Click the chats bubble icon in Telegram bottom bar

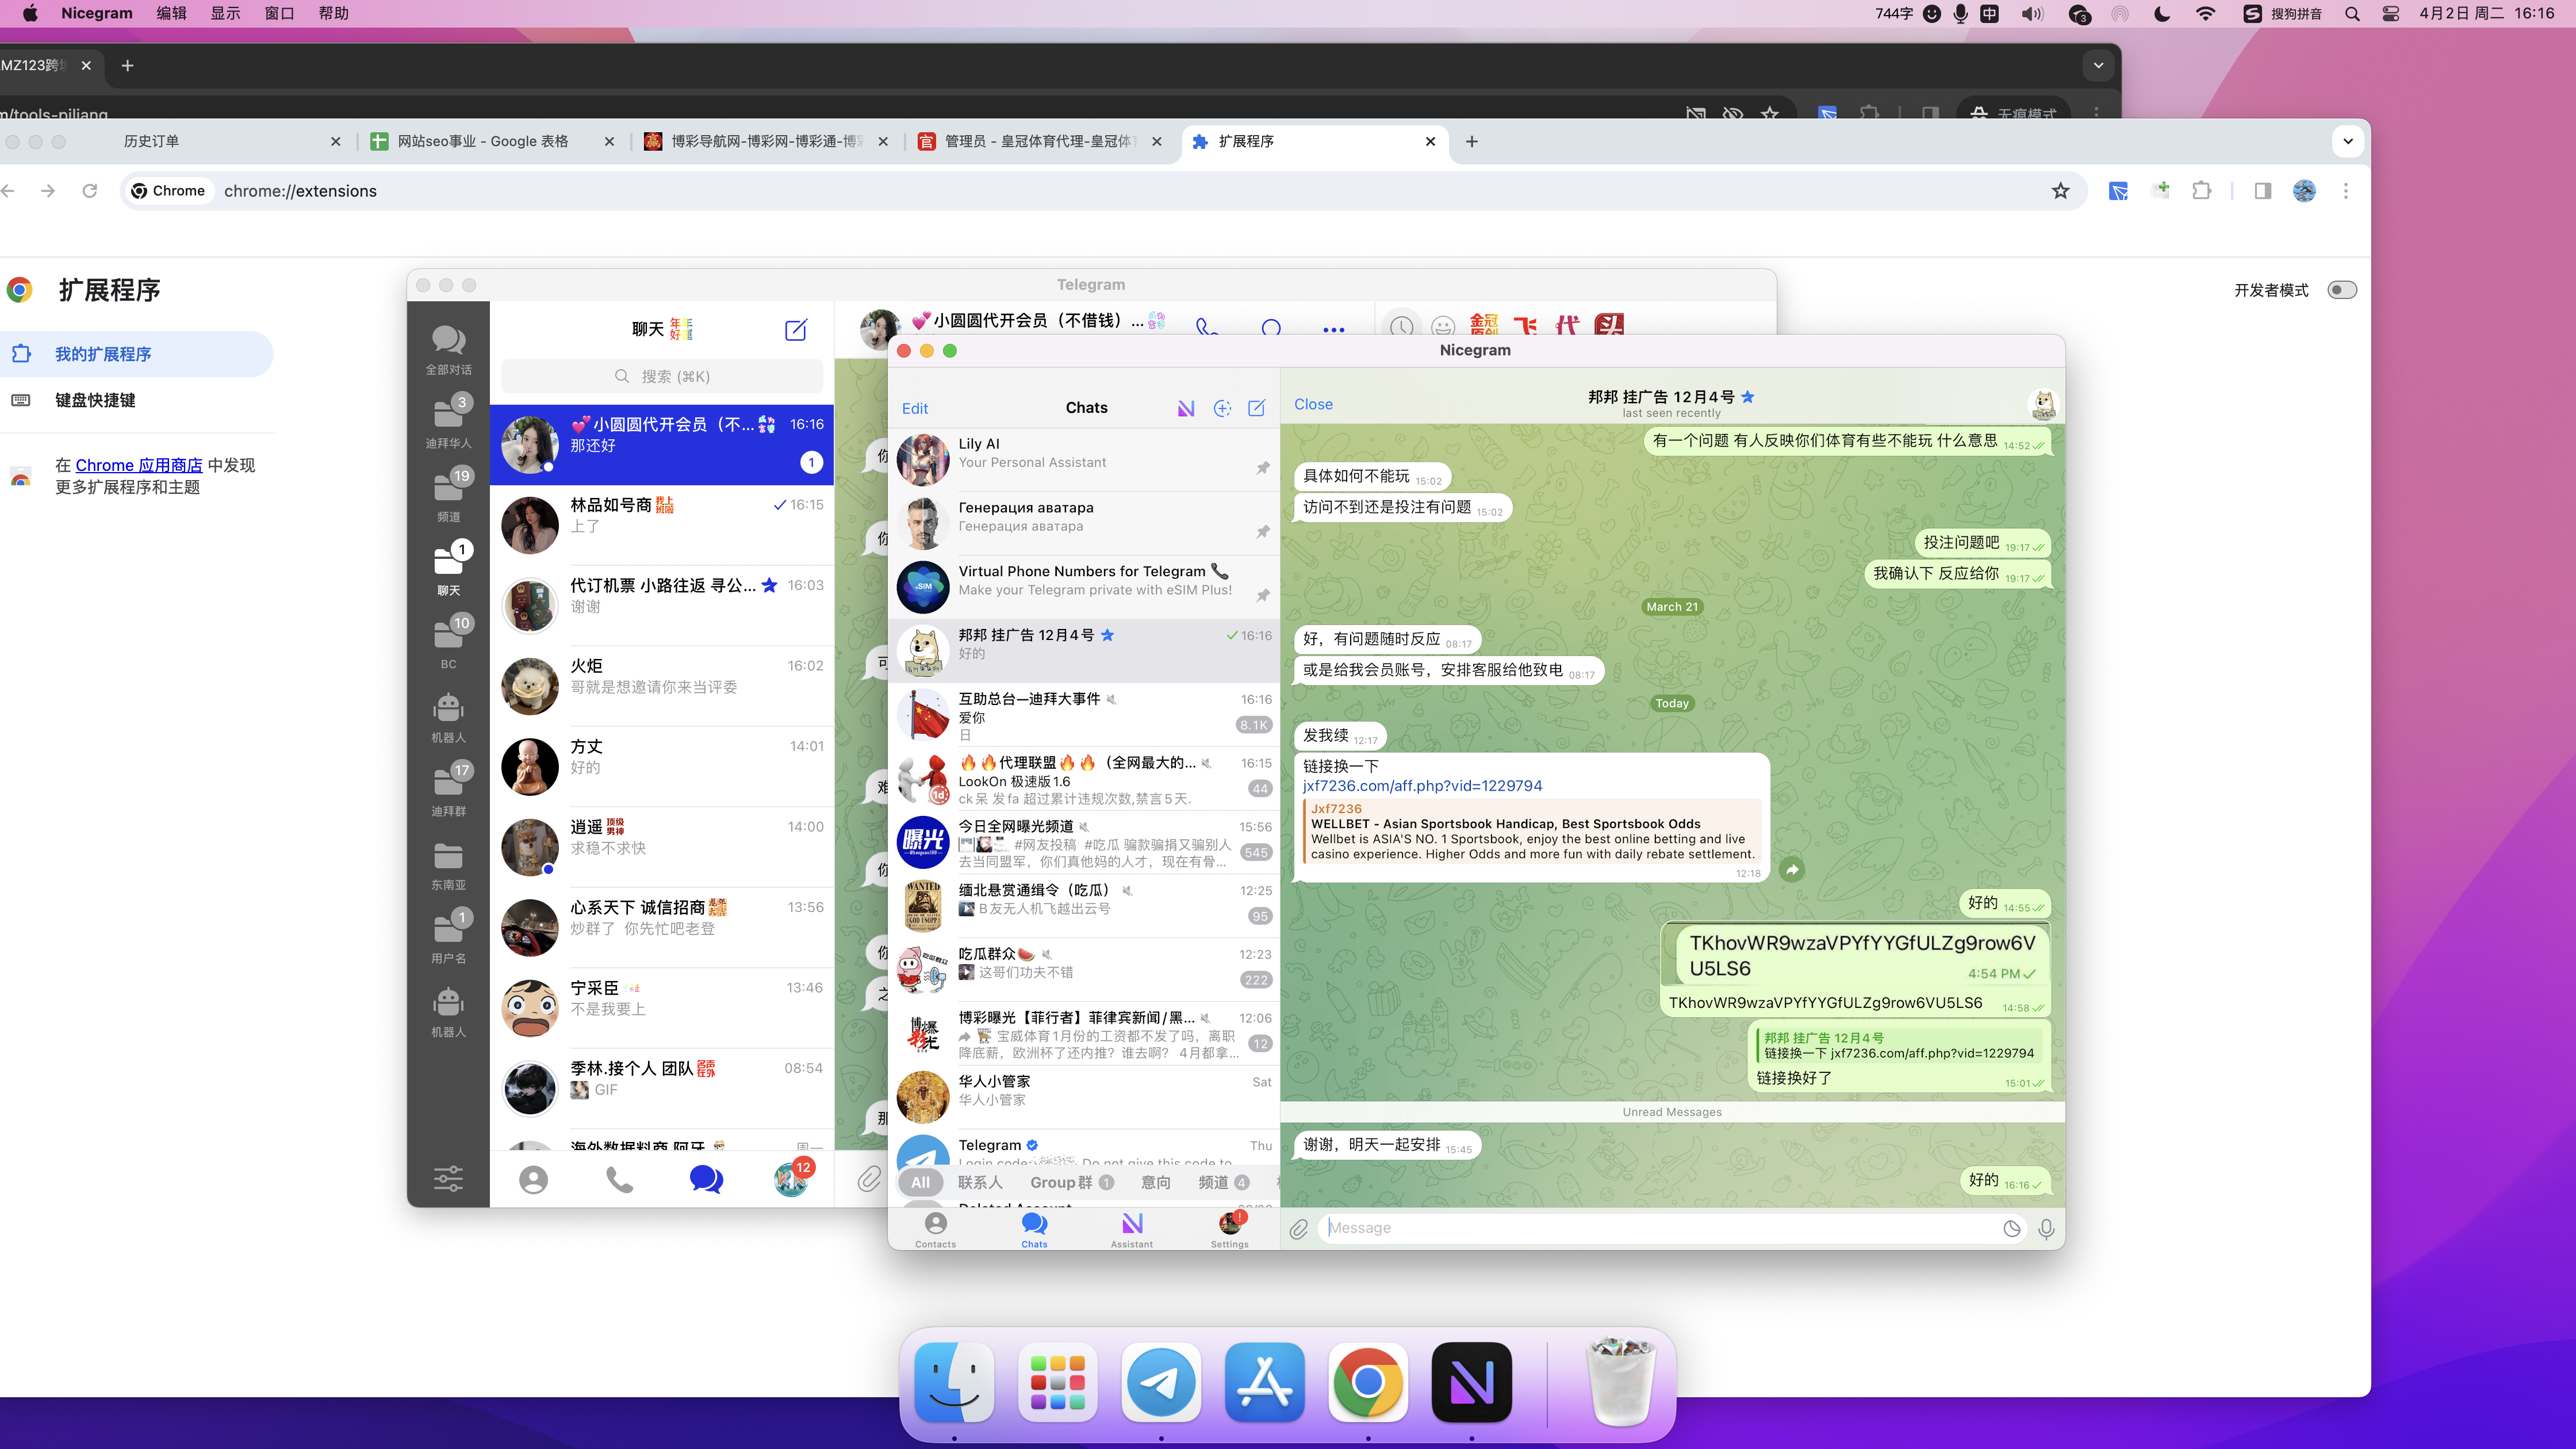(x=706, y=1180)
